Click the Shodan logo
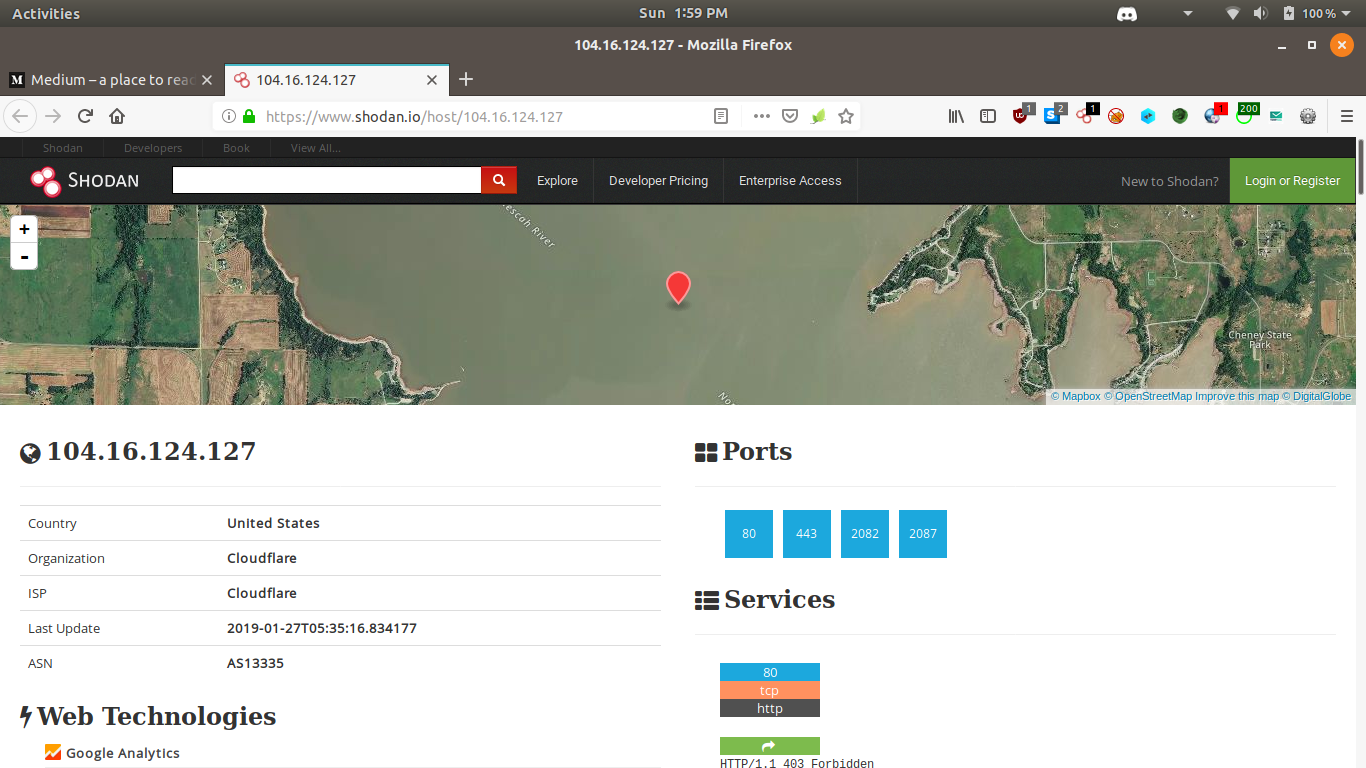This screenshot has height=768, width=1366. coord(84,181)
